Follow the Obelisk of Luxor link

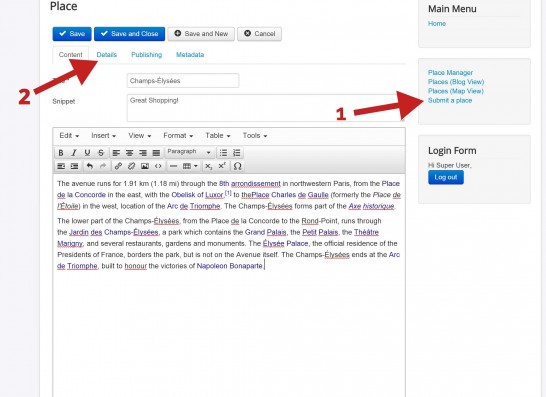point(197,195)
